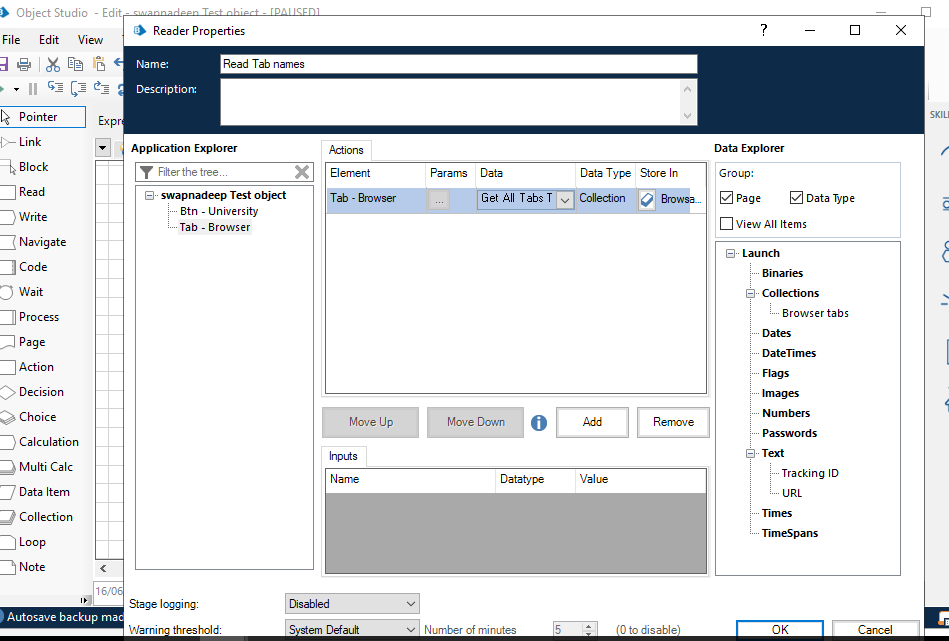949x641 pixels.
Task: Pick the Collection stage tool
Action: tap(45, 517)
